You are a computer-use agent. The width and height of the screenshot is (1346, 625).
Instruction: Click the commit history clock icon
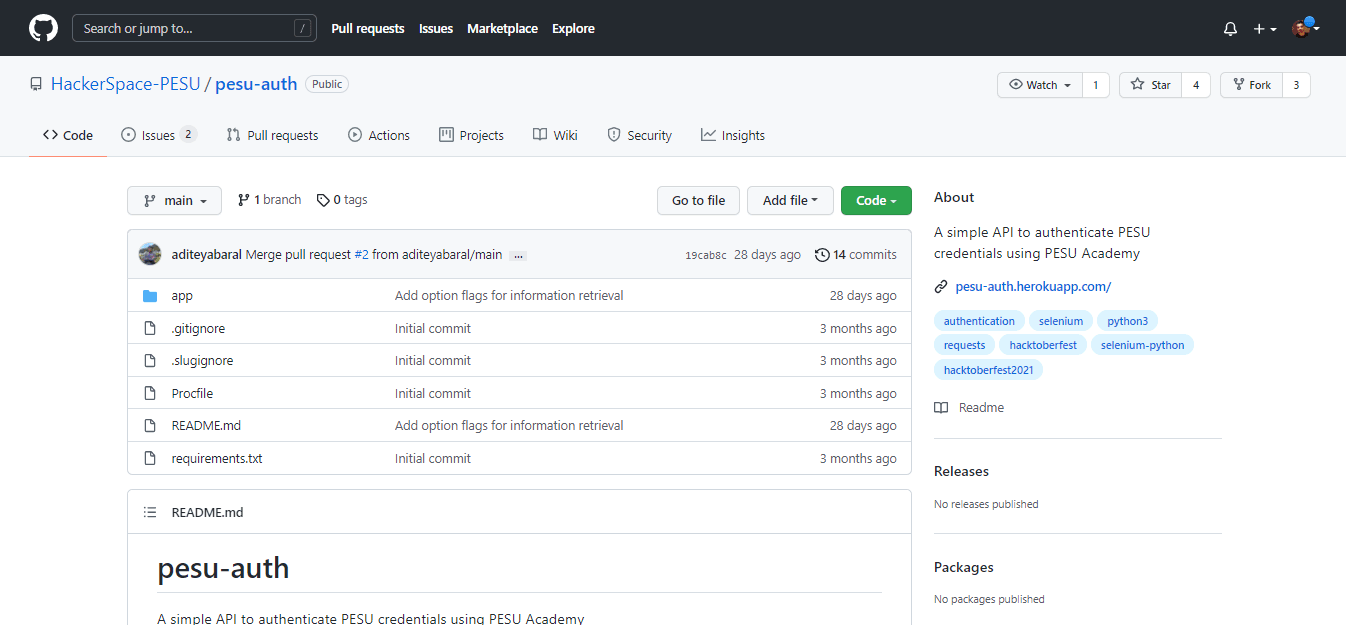click(822, 255)
